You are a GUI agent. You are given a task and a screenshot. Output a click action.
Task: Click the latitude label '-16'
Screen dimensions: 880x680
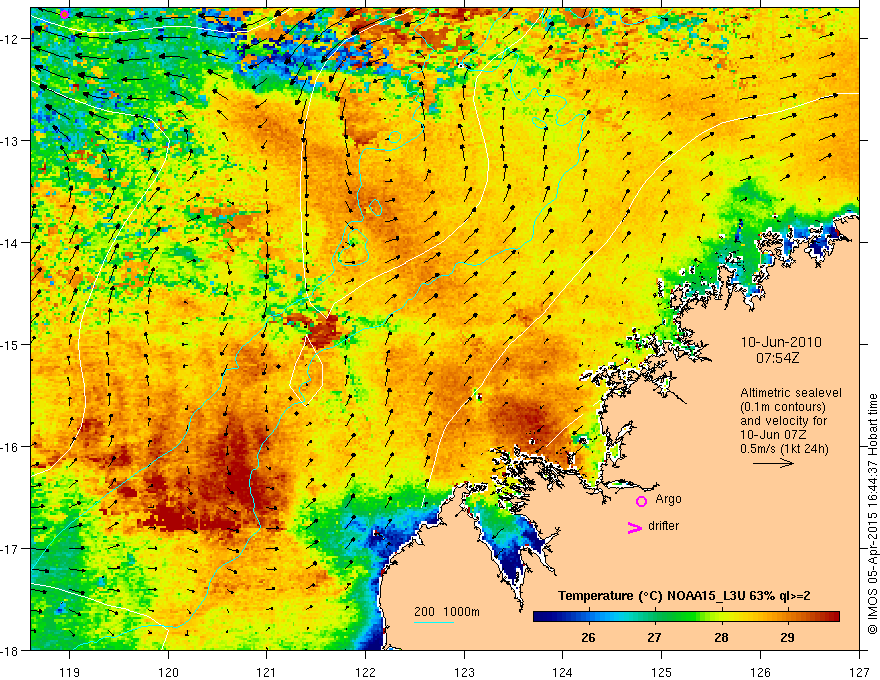(11, 447)
